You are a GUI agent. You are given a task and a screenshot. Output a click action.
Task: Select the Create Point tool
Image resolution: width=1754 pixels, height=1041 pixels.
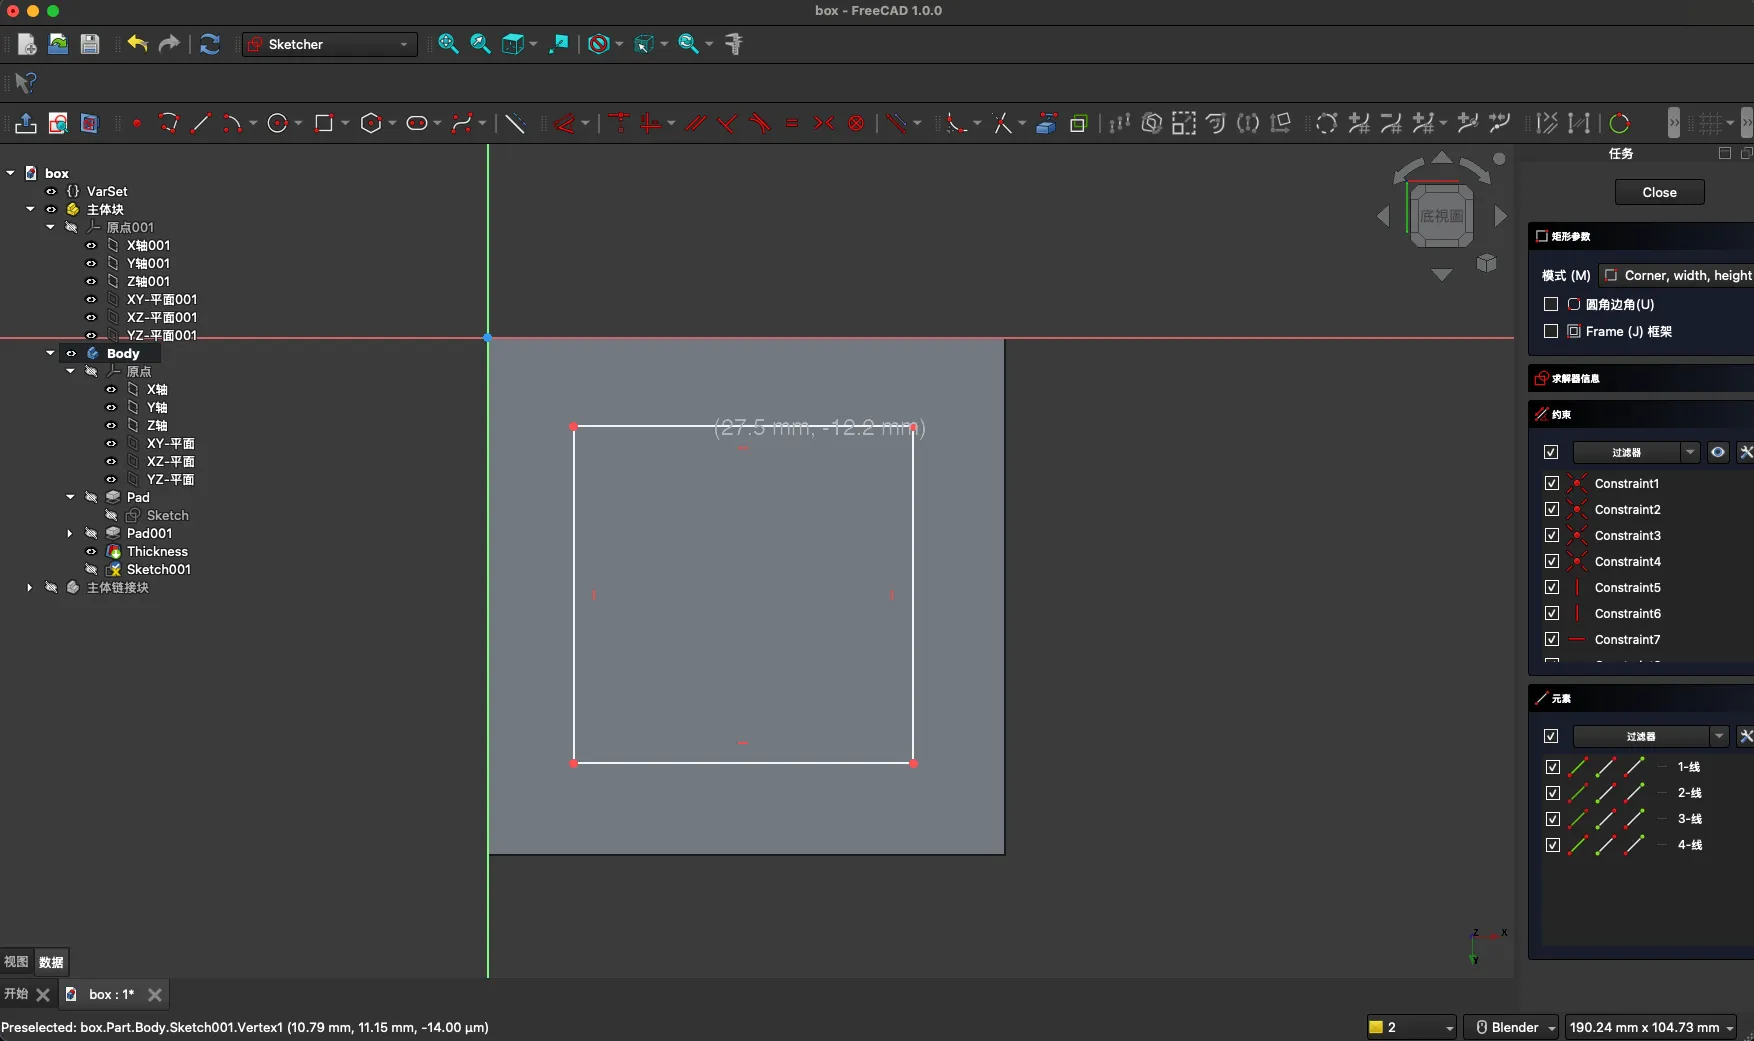137,123
